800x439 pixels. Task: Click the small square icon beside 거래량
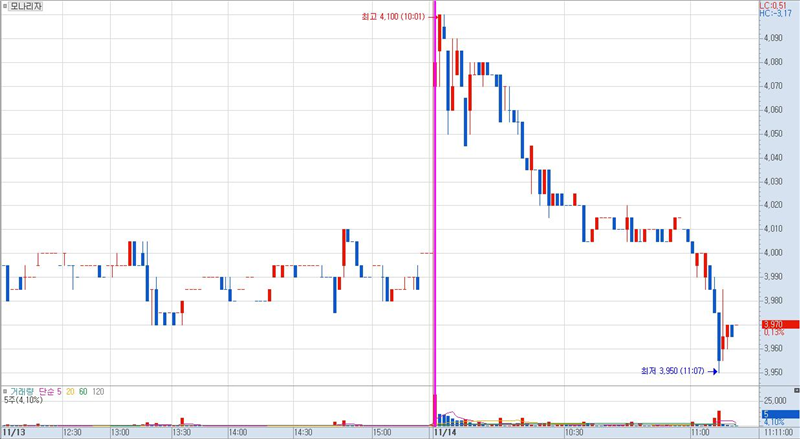coord(4,391)
